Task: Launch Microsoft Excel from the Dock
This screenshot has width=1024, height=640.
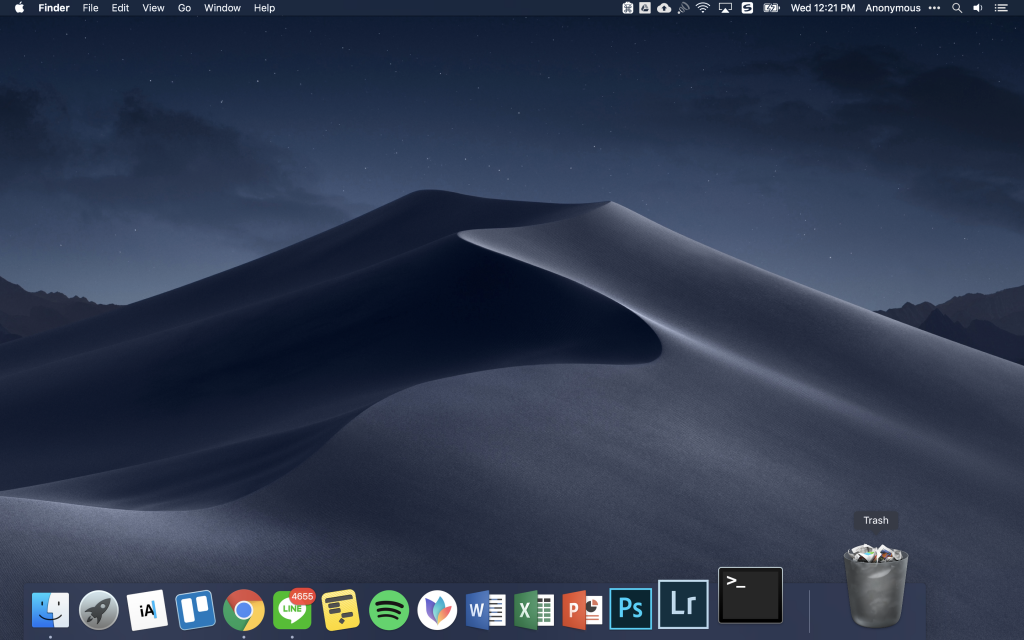Action: pyautogui.click(x=534, y=610)
